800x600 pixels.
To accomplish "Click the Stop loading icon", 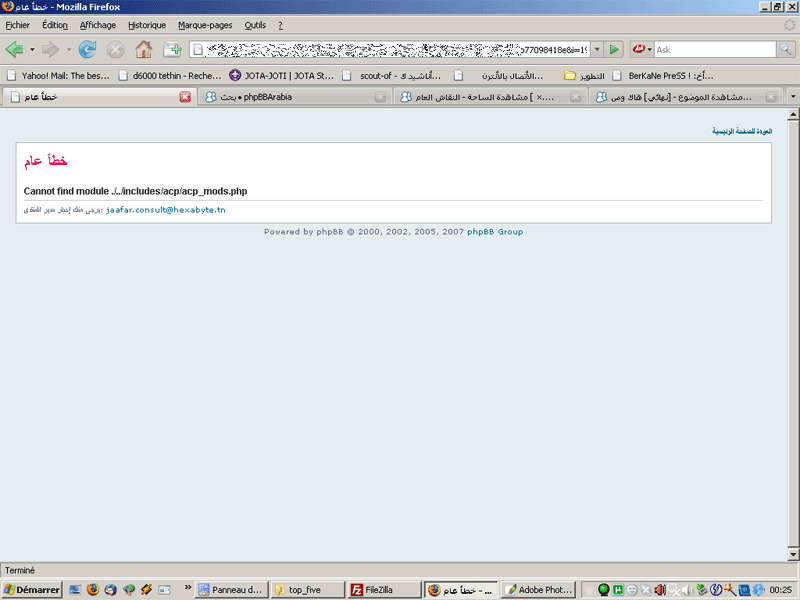I will pyautogui.click(x=116, y=49).
